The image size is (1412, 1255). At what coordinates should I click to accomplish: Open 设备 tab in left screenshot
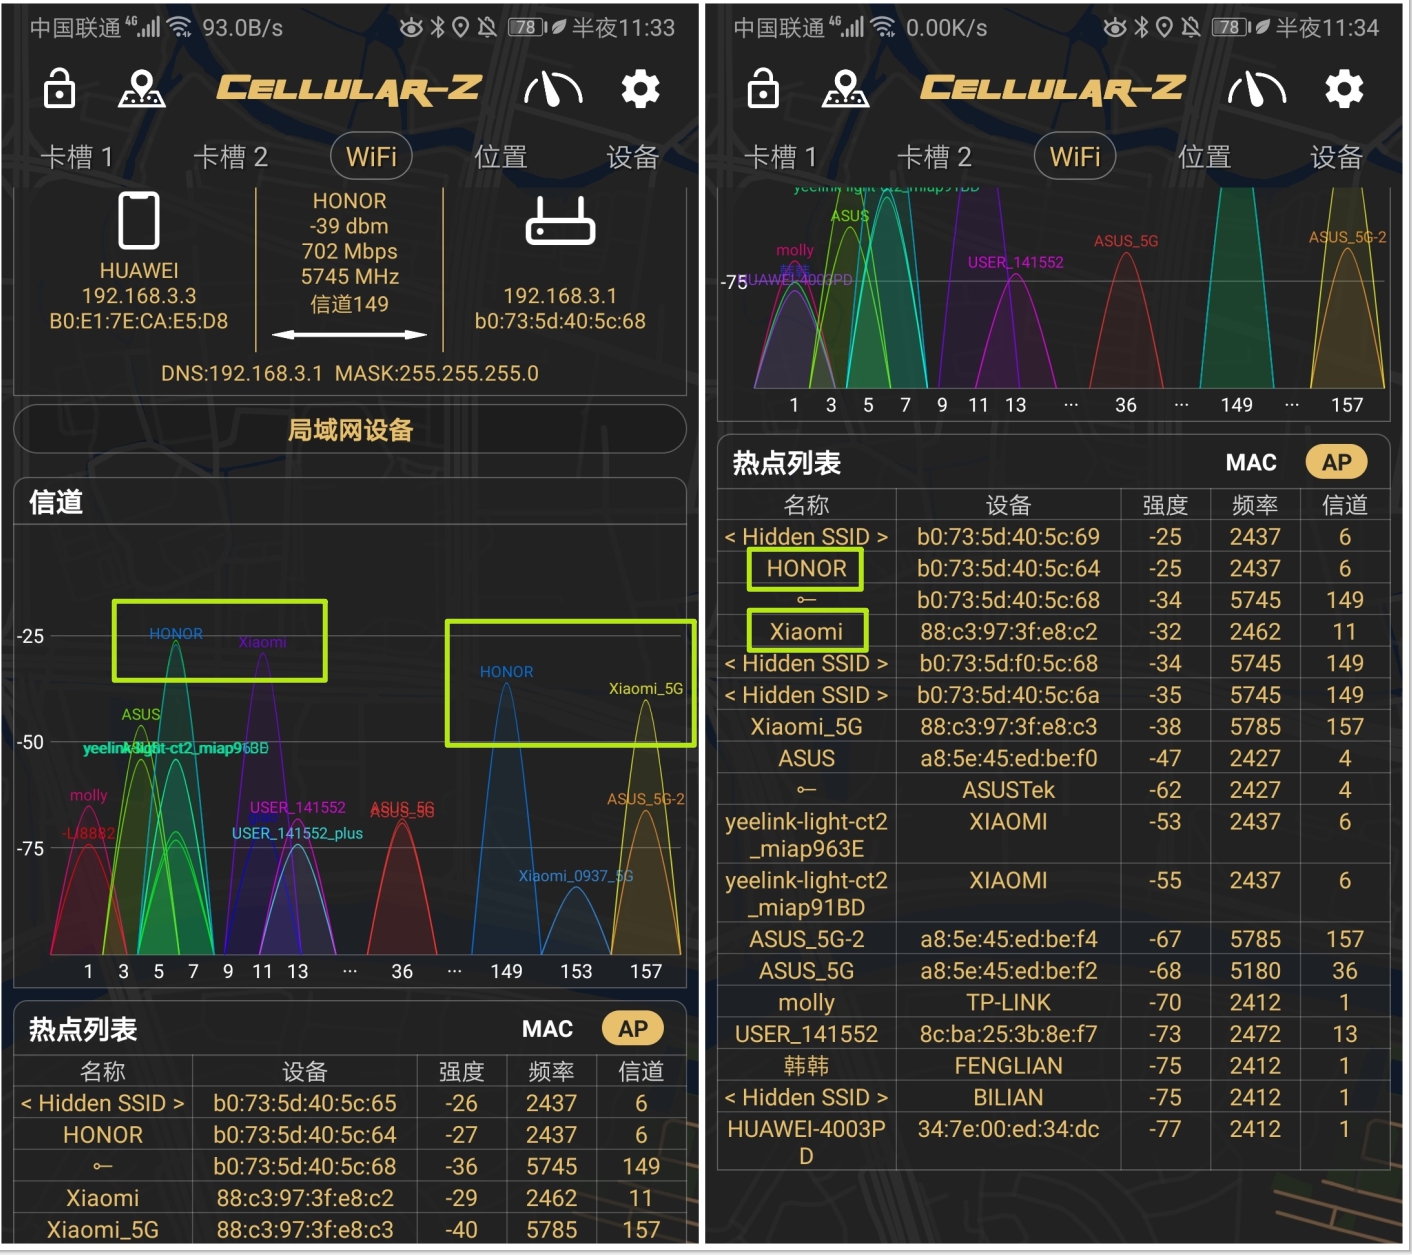633,157
